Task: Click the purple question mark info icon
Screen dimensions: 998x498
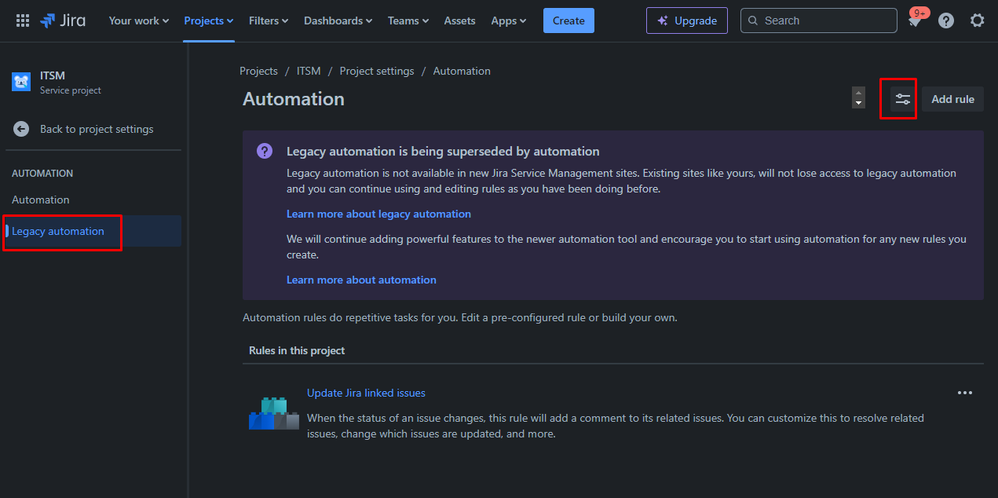Action: (264, 151)
